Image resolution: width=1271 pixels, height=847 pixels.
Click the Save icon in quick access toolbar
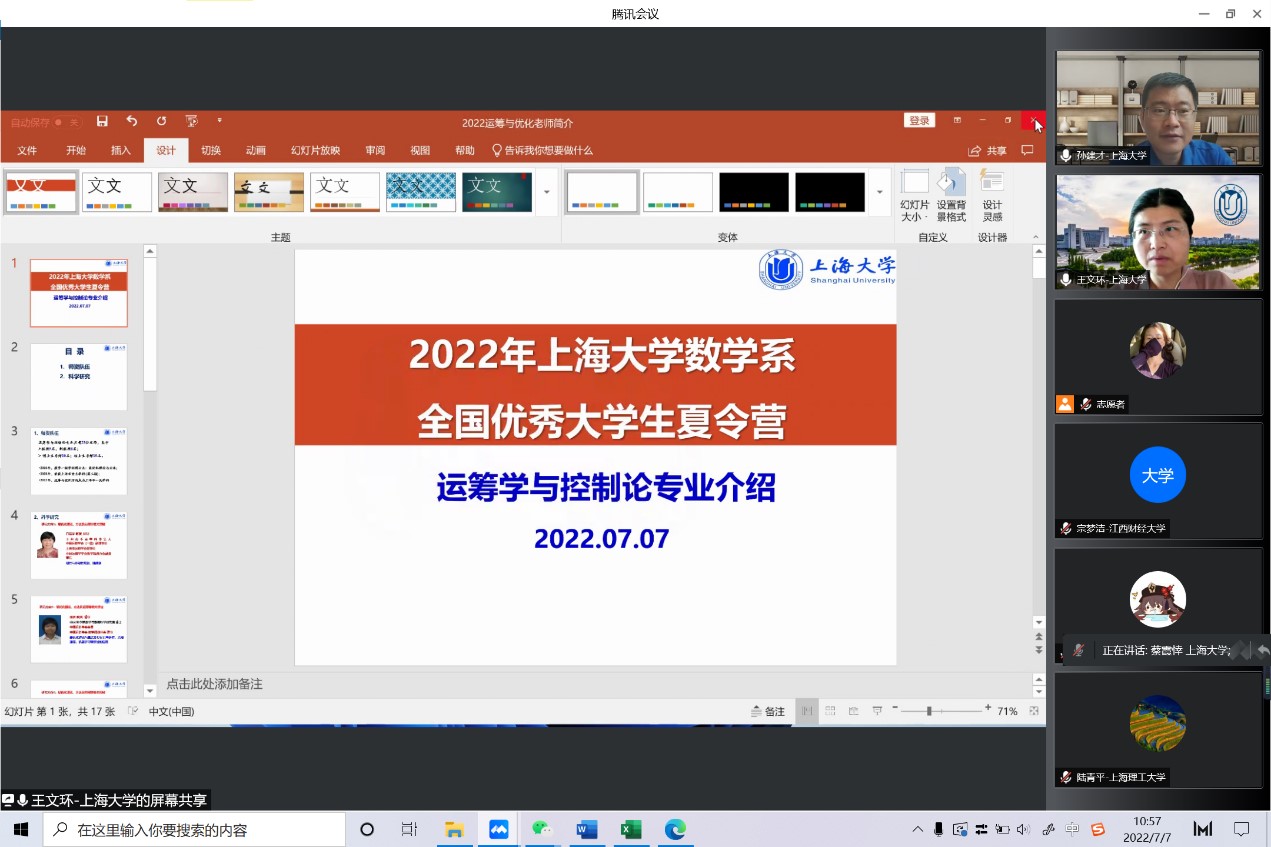point(102,121)
